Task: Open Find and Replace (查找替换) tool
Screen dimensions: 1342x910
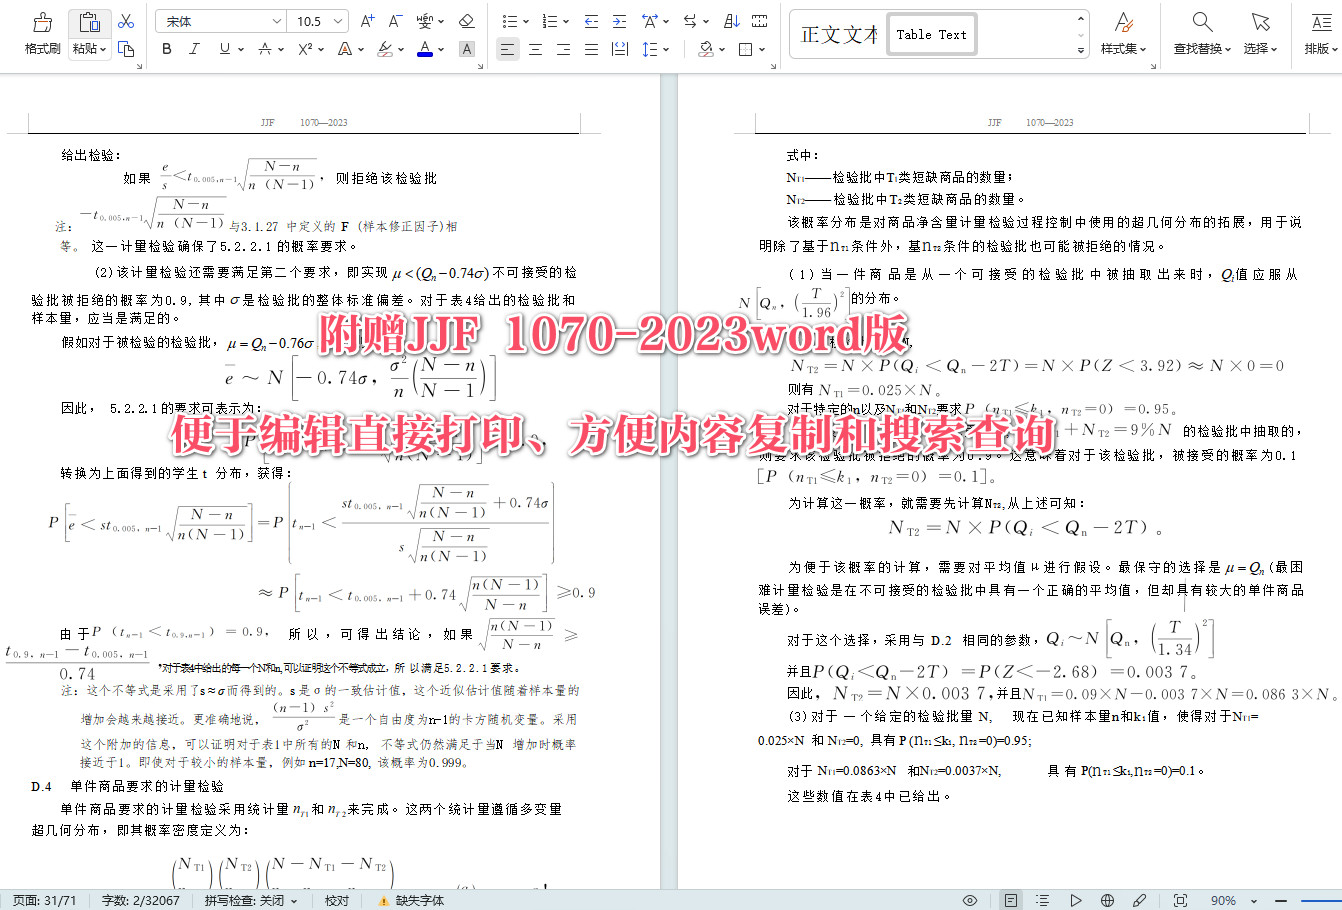Action: 1200,35
